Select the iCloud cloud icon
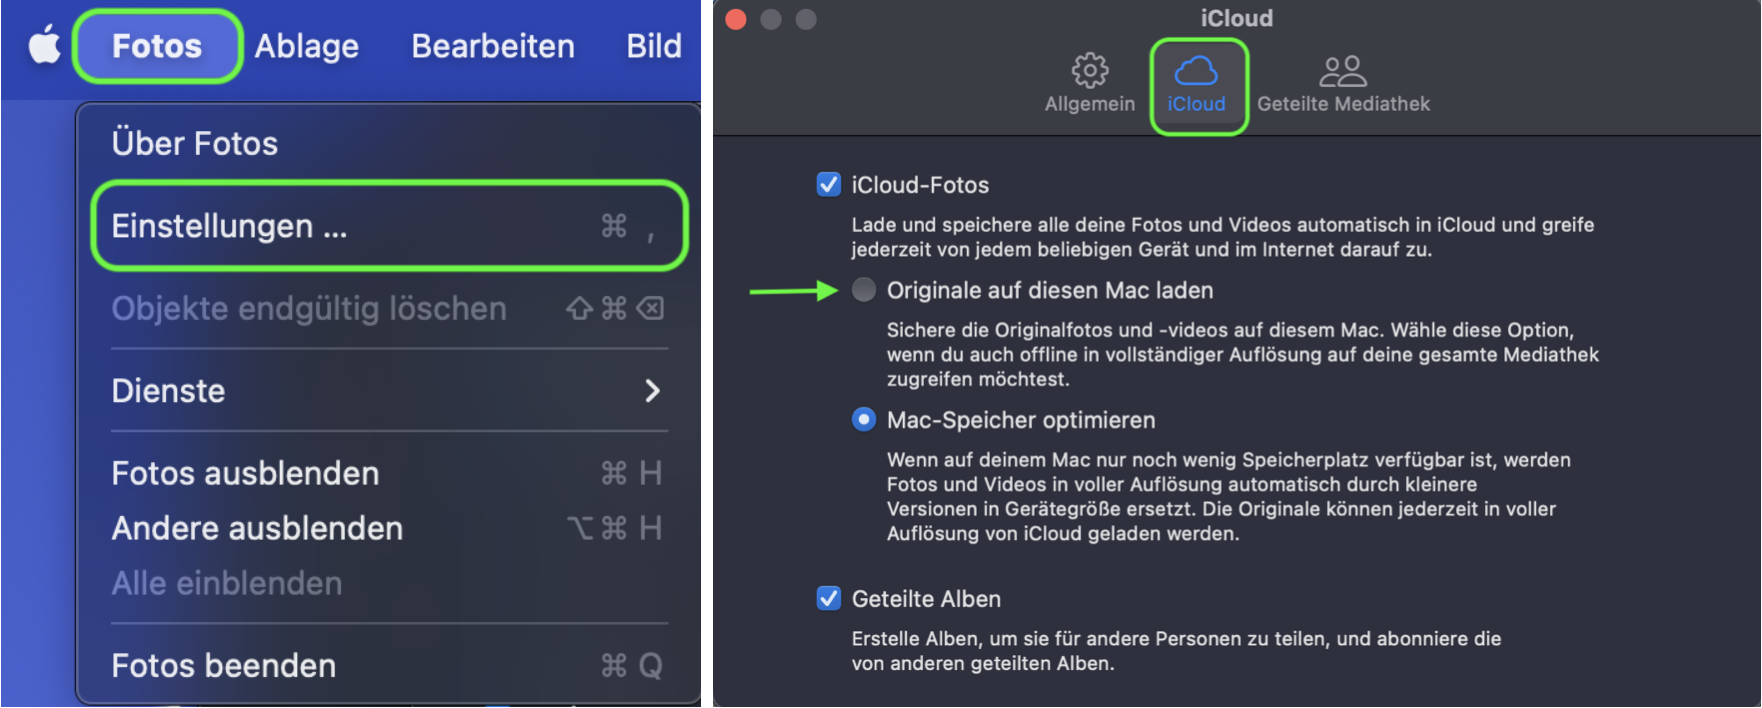 click(1196, 71)
